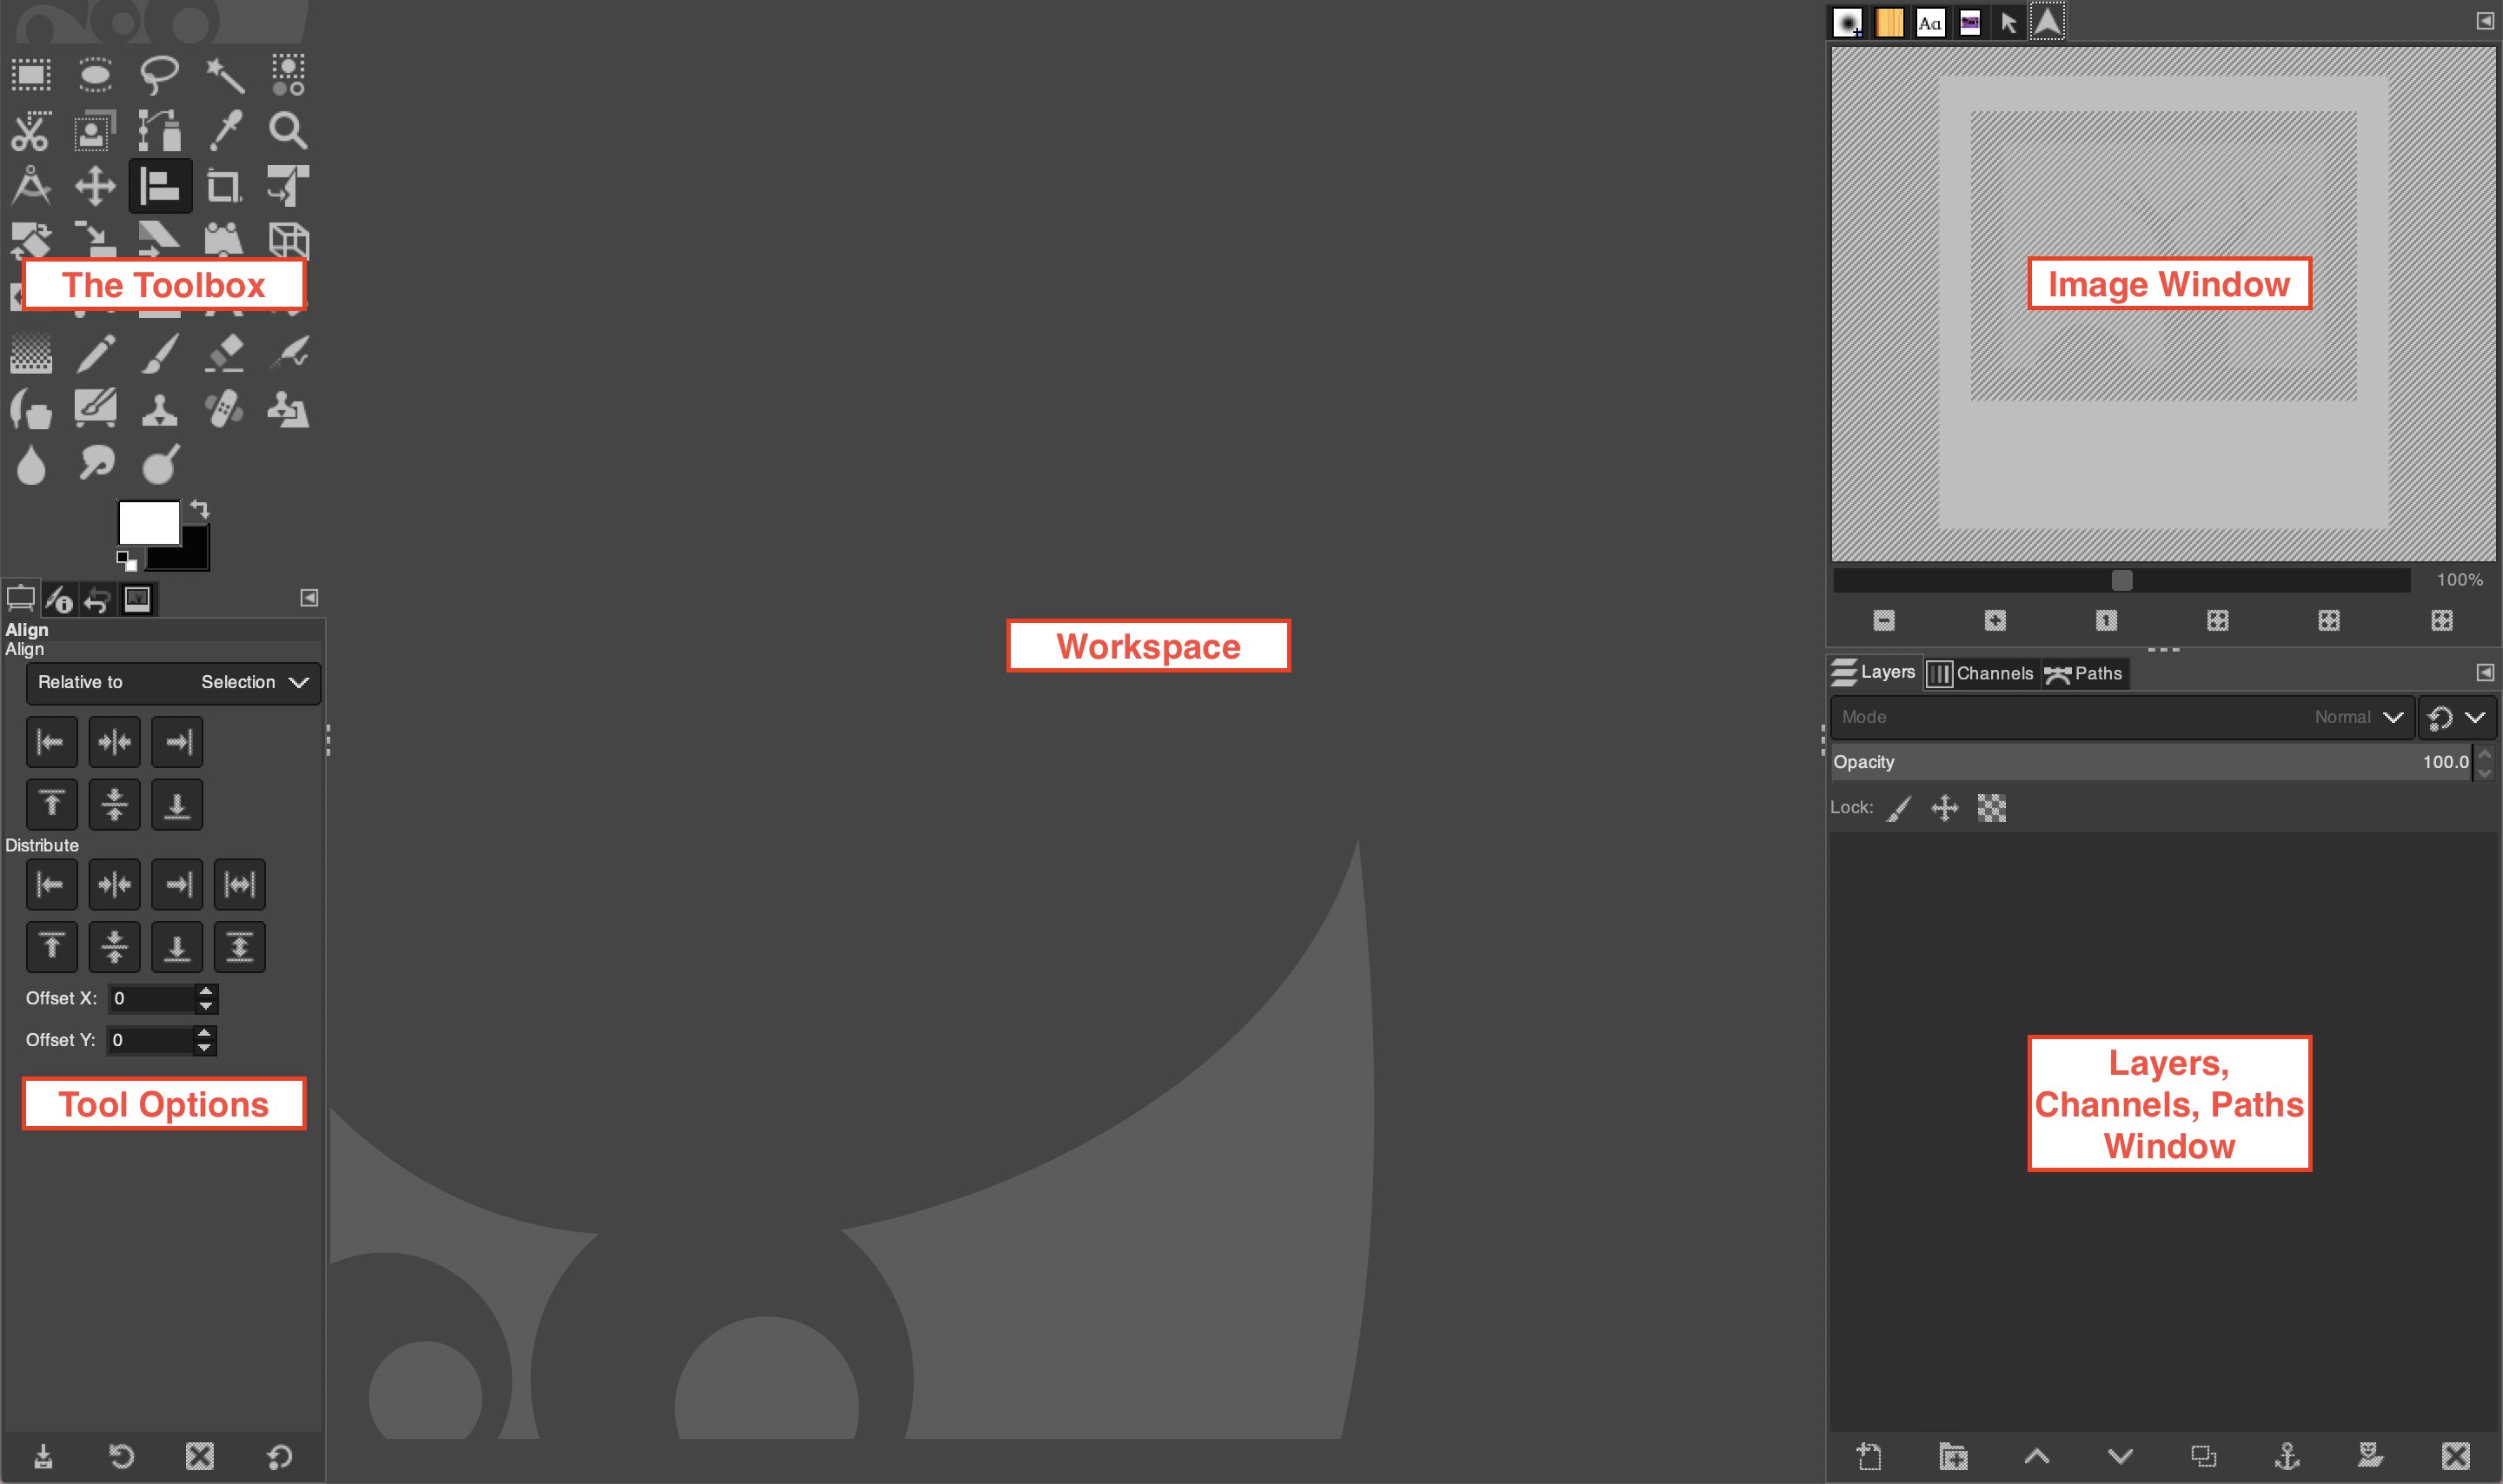Switch to the Channels tab

point(1980,674)
